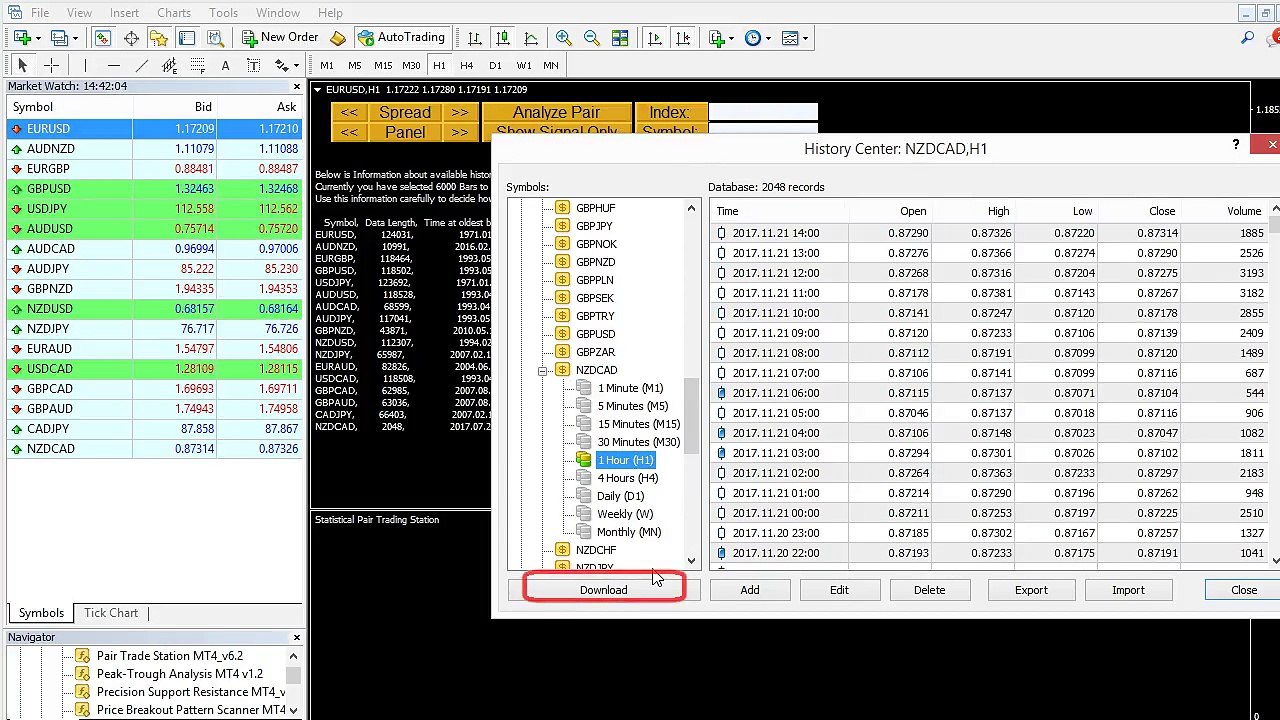Select Symbols tab in Market Watch
The width and height of the screenshot is (1280, 720).
click(41, 613)
